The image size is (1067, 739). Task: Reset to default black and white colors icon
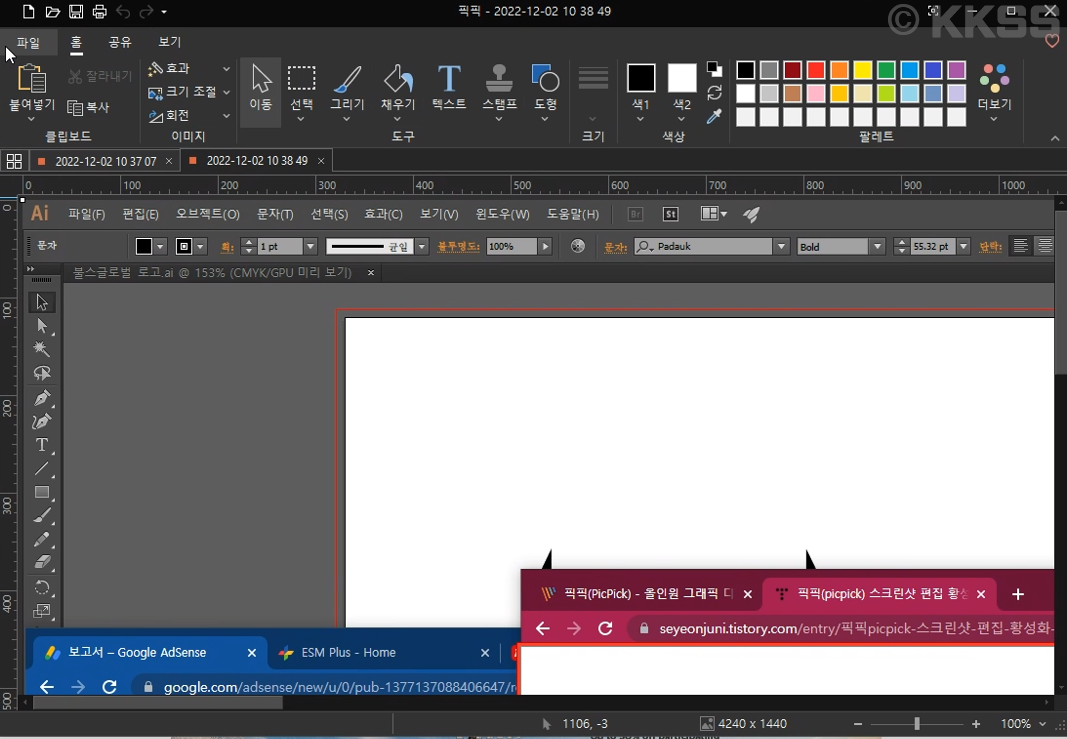(x=714, y=69)
